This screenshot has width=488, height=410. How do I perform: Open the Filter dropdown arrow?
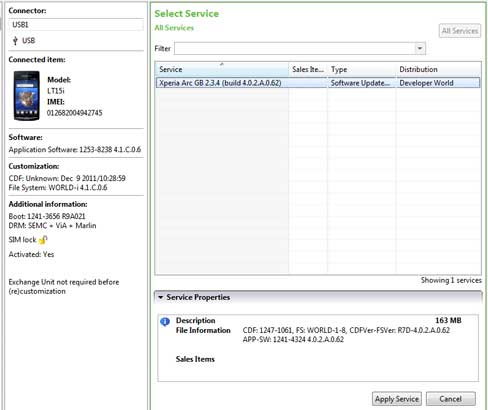pos(420,48)
